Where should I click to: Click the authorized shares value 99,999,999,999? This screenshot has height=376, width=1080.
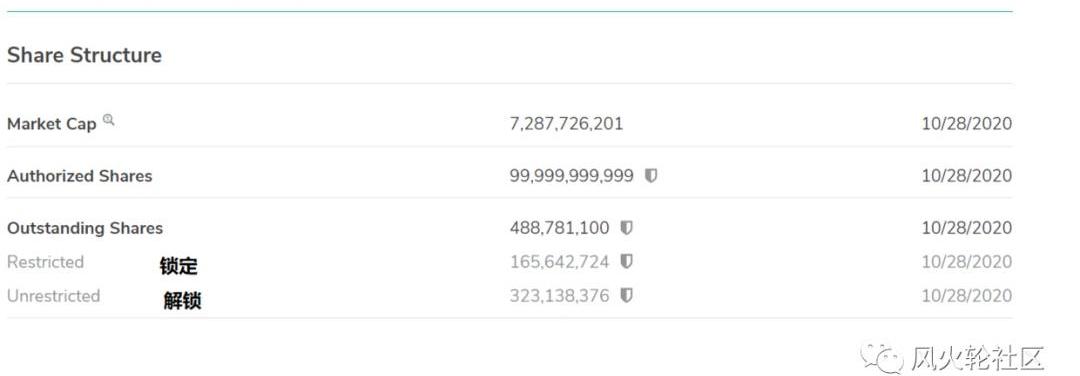[x=572, y=176]
